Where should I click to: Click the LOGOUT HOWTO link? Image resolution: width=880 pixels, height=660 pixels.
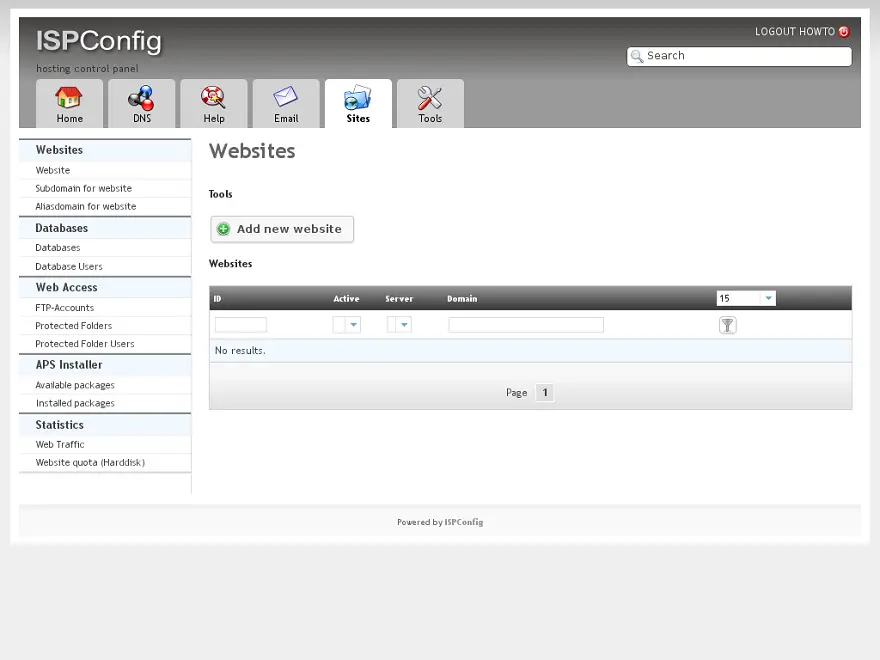click(794, 31)
